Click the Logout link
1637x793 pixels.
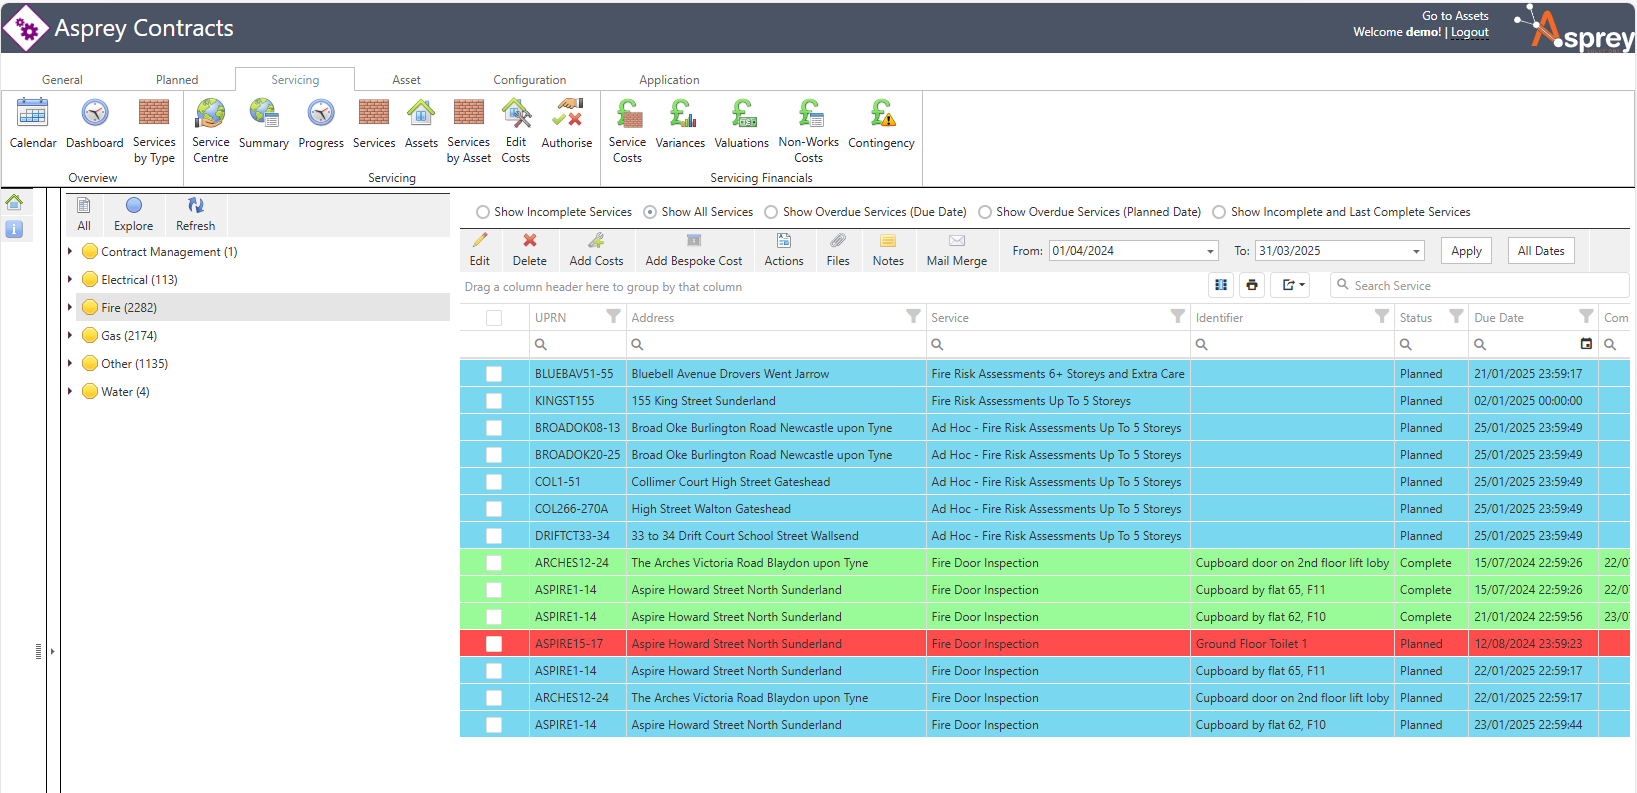tap(1469, 32)
